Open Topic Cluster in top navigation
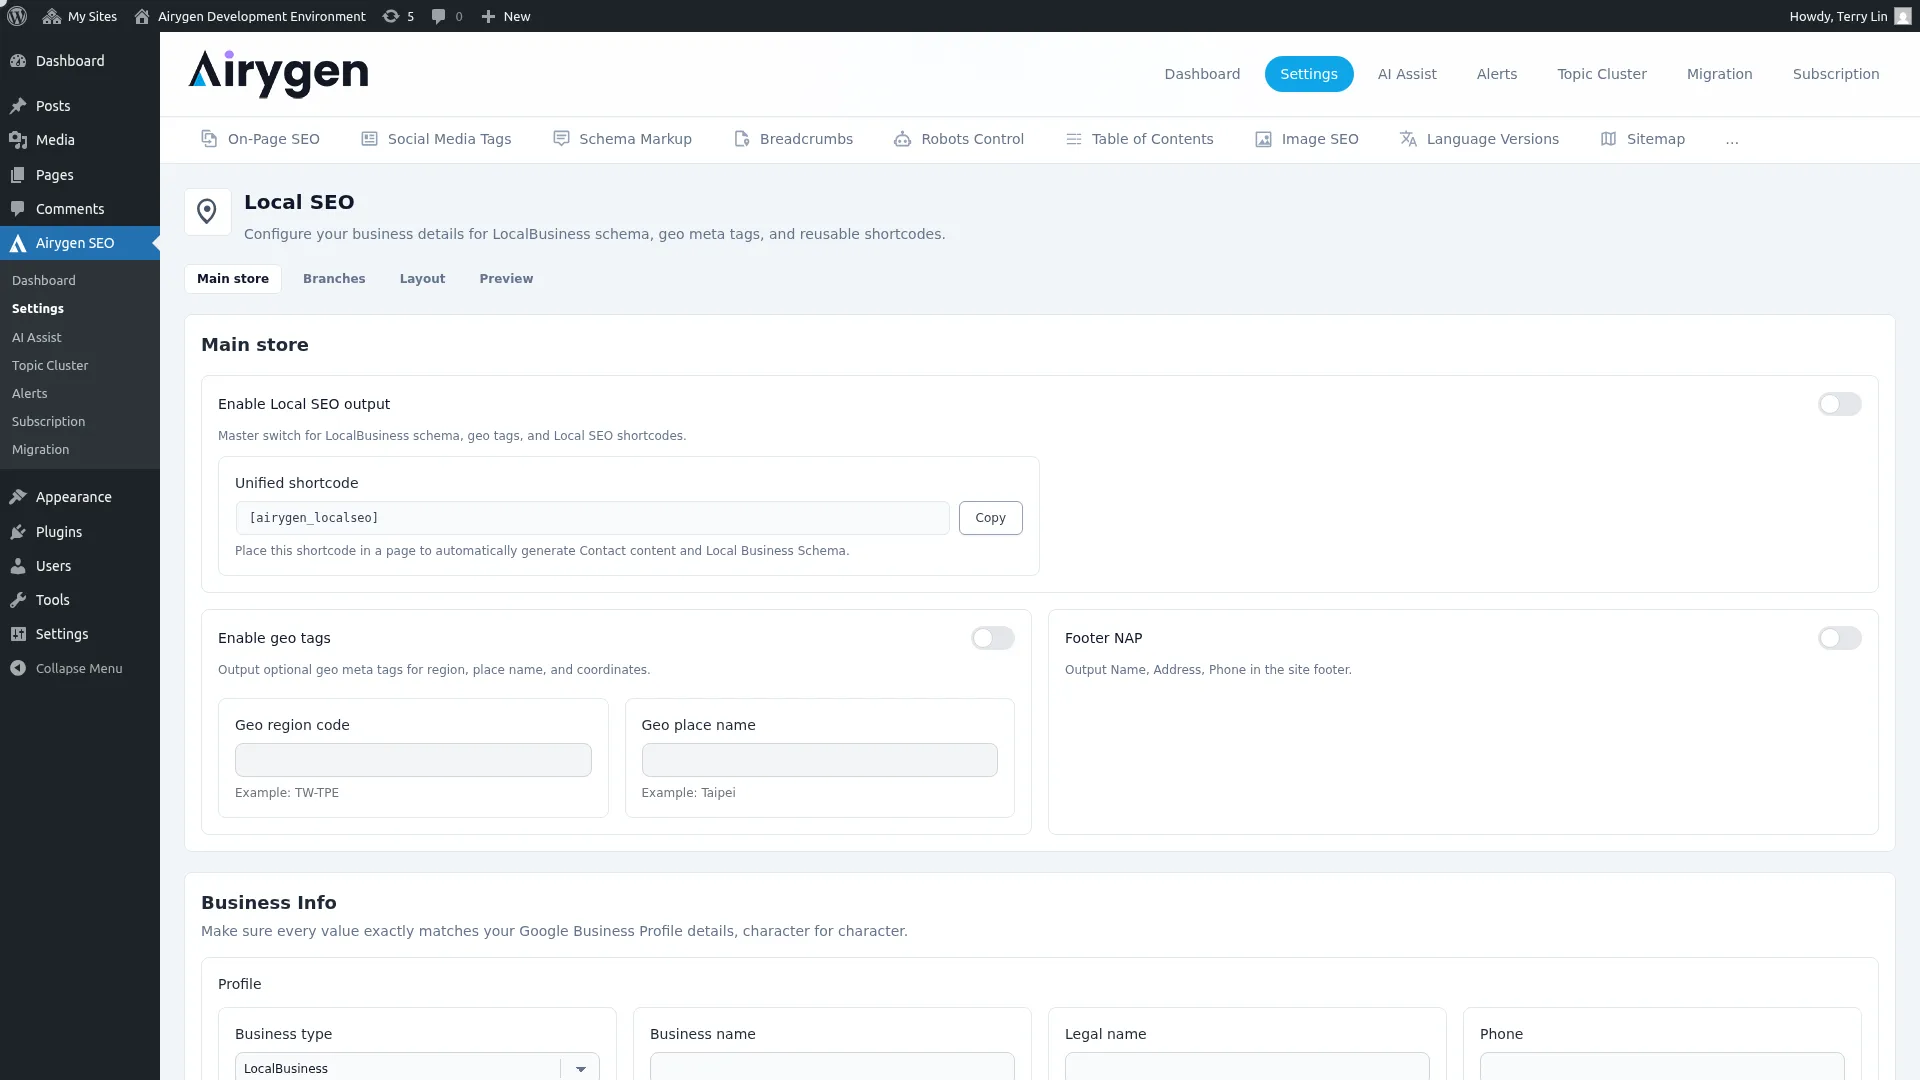This screenshot has width=1920, height=1080. point(1602,74)
